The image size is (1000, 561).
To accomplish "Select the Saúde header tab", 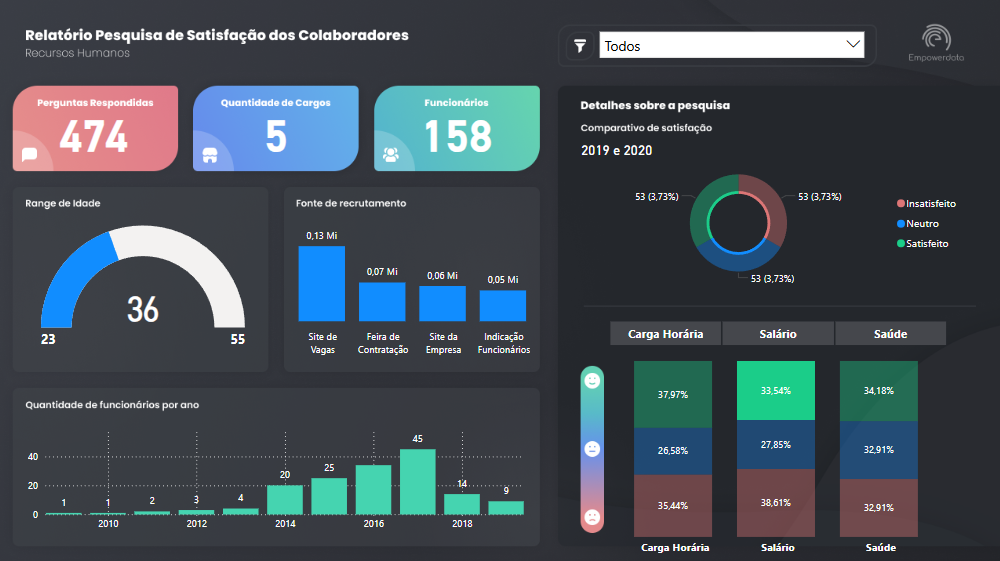I will tap(890, 334).
